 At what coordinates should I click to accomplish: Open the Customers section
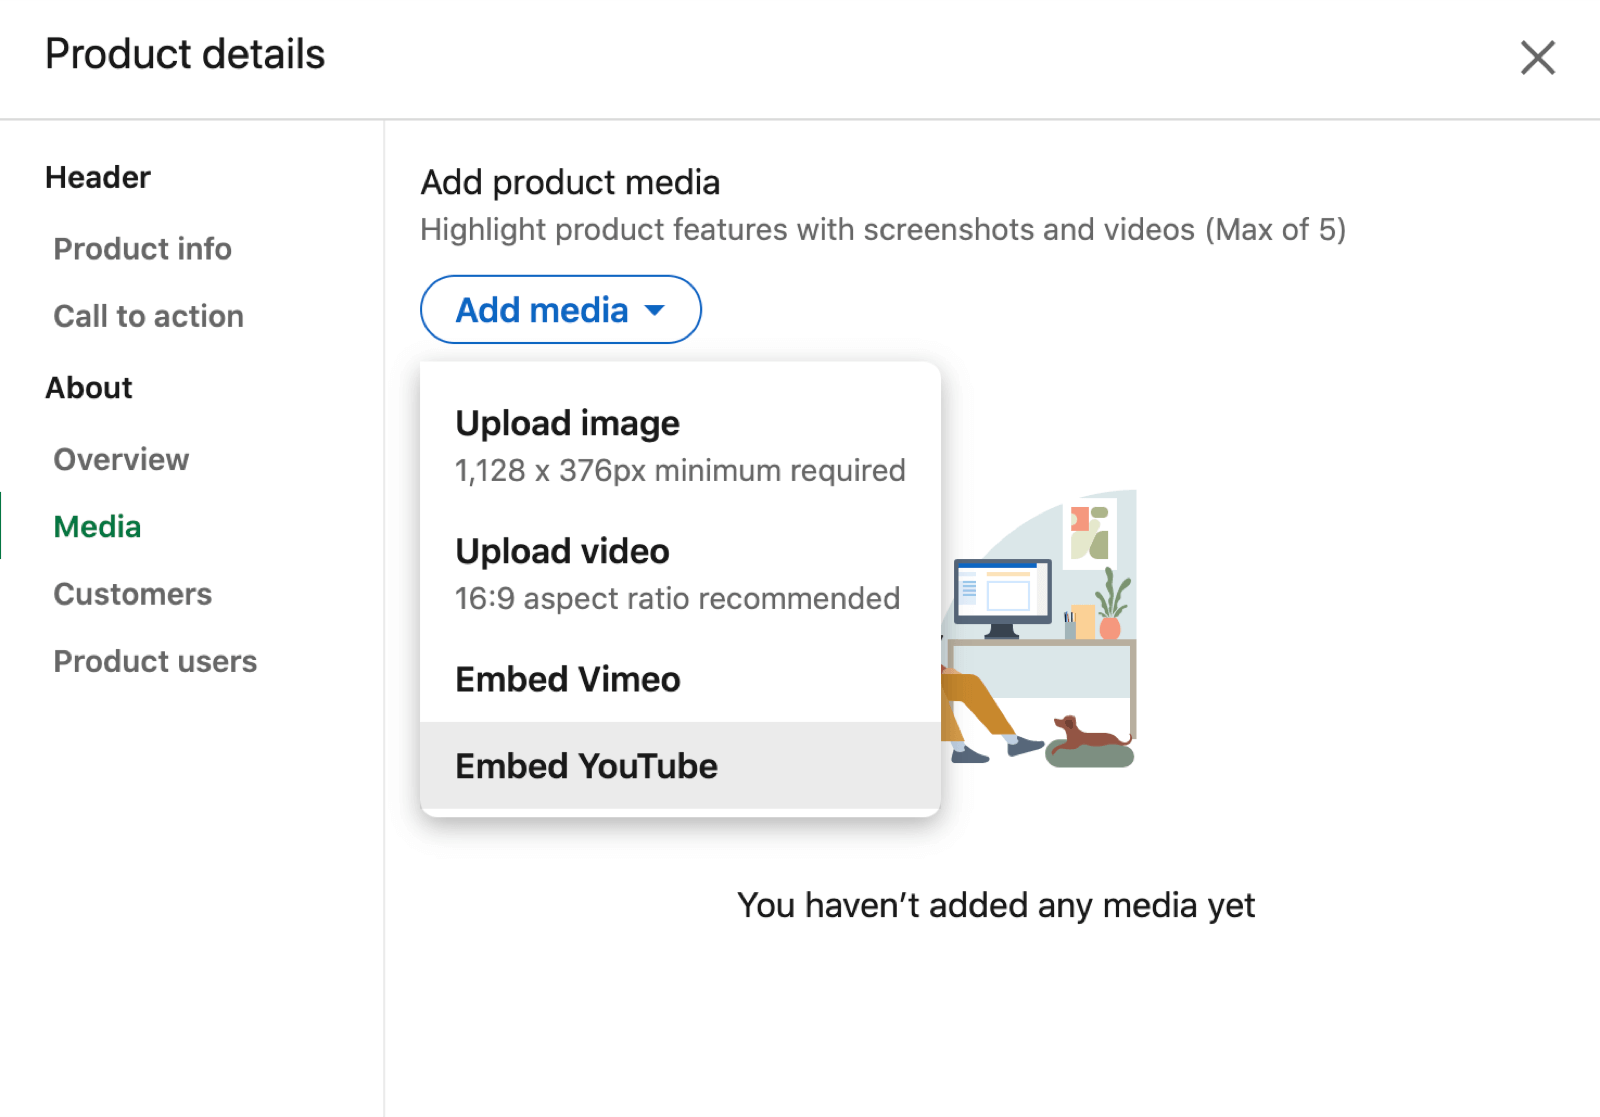click(132, 593)
